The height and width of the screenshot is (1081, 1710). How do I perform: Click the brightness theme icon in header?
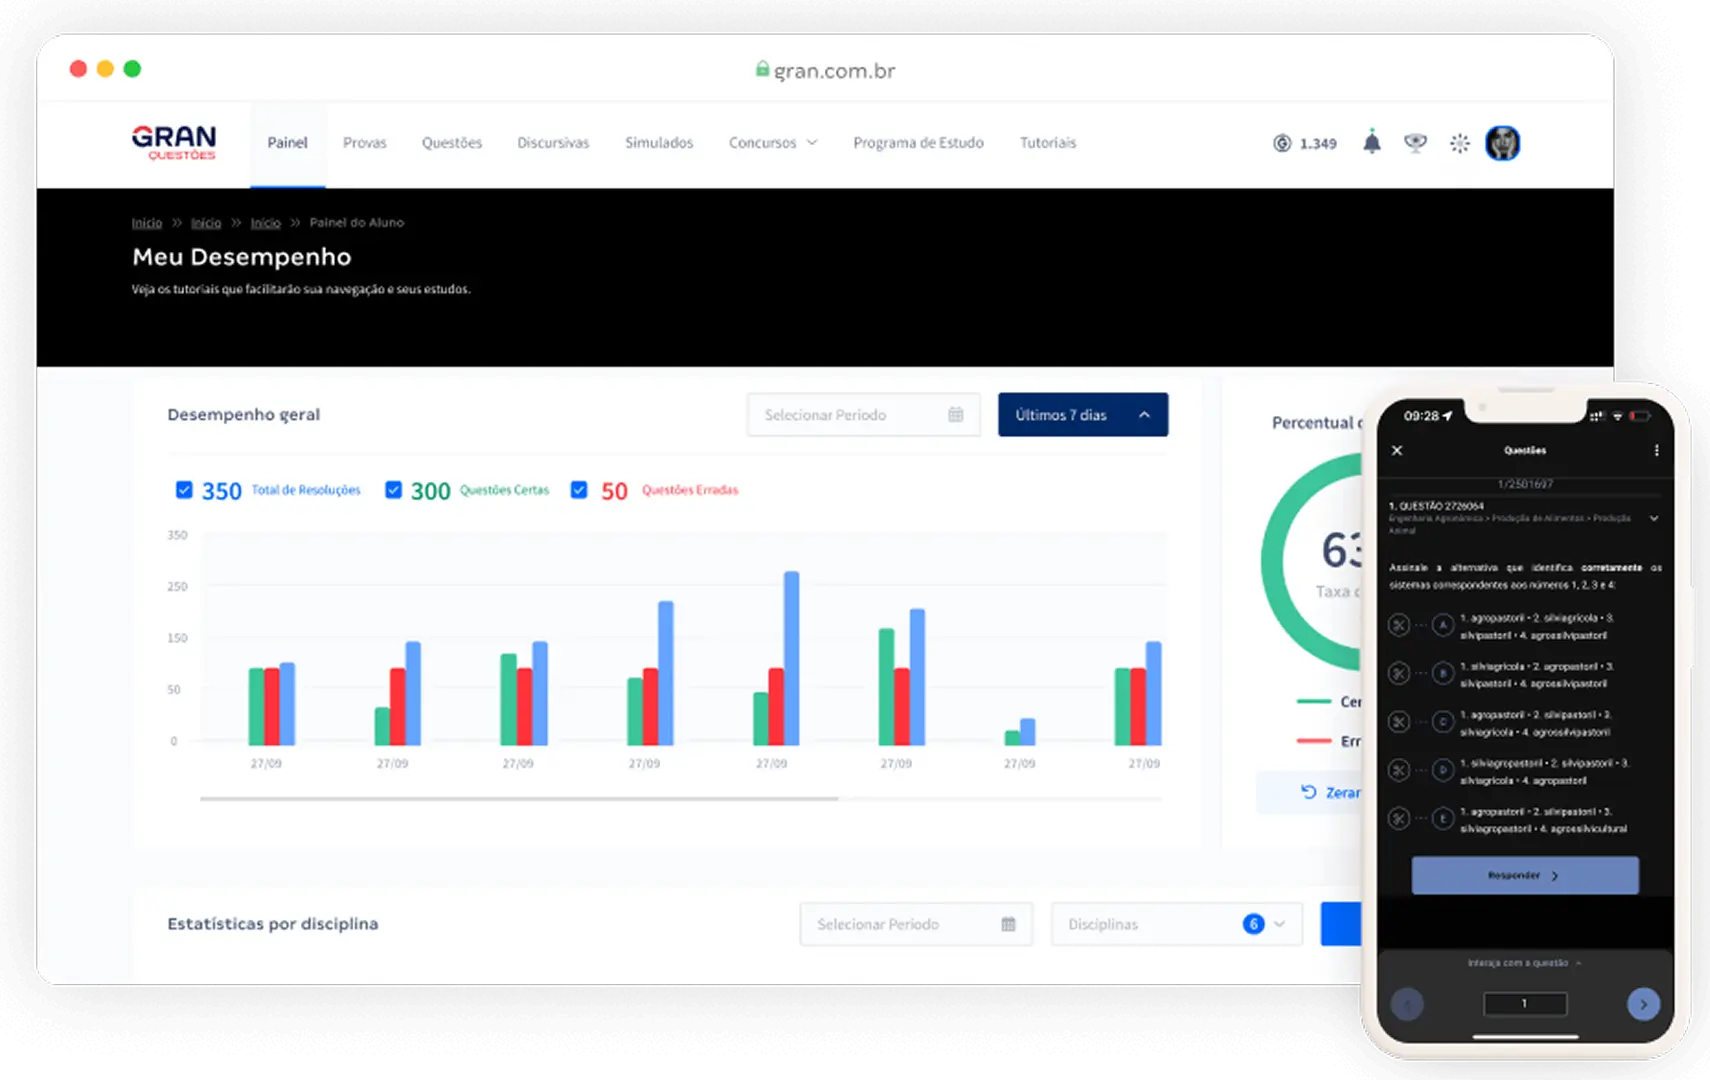point(1459,143)
